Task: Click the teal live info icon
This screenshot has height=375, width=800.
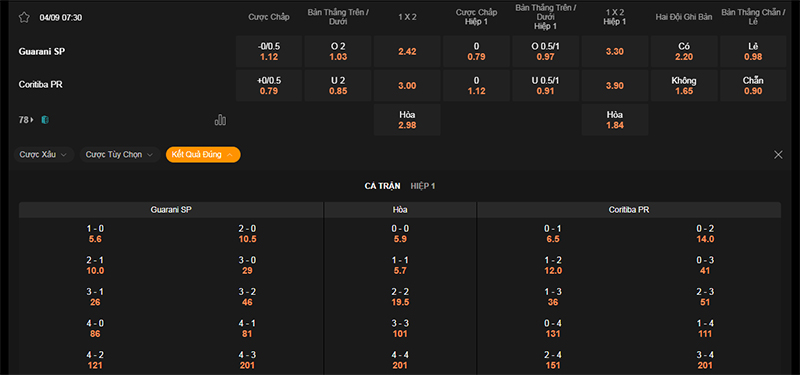Action: (45, 120)
